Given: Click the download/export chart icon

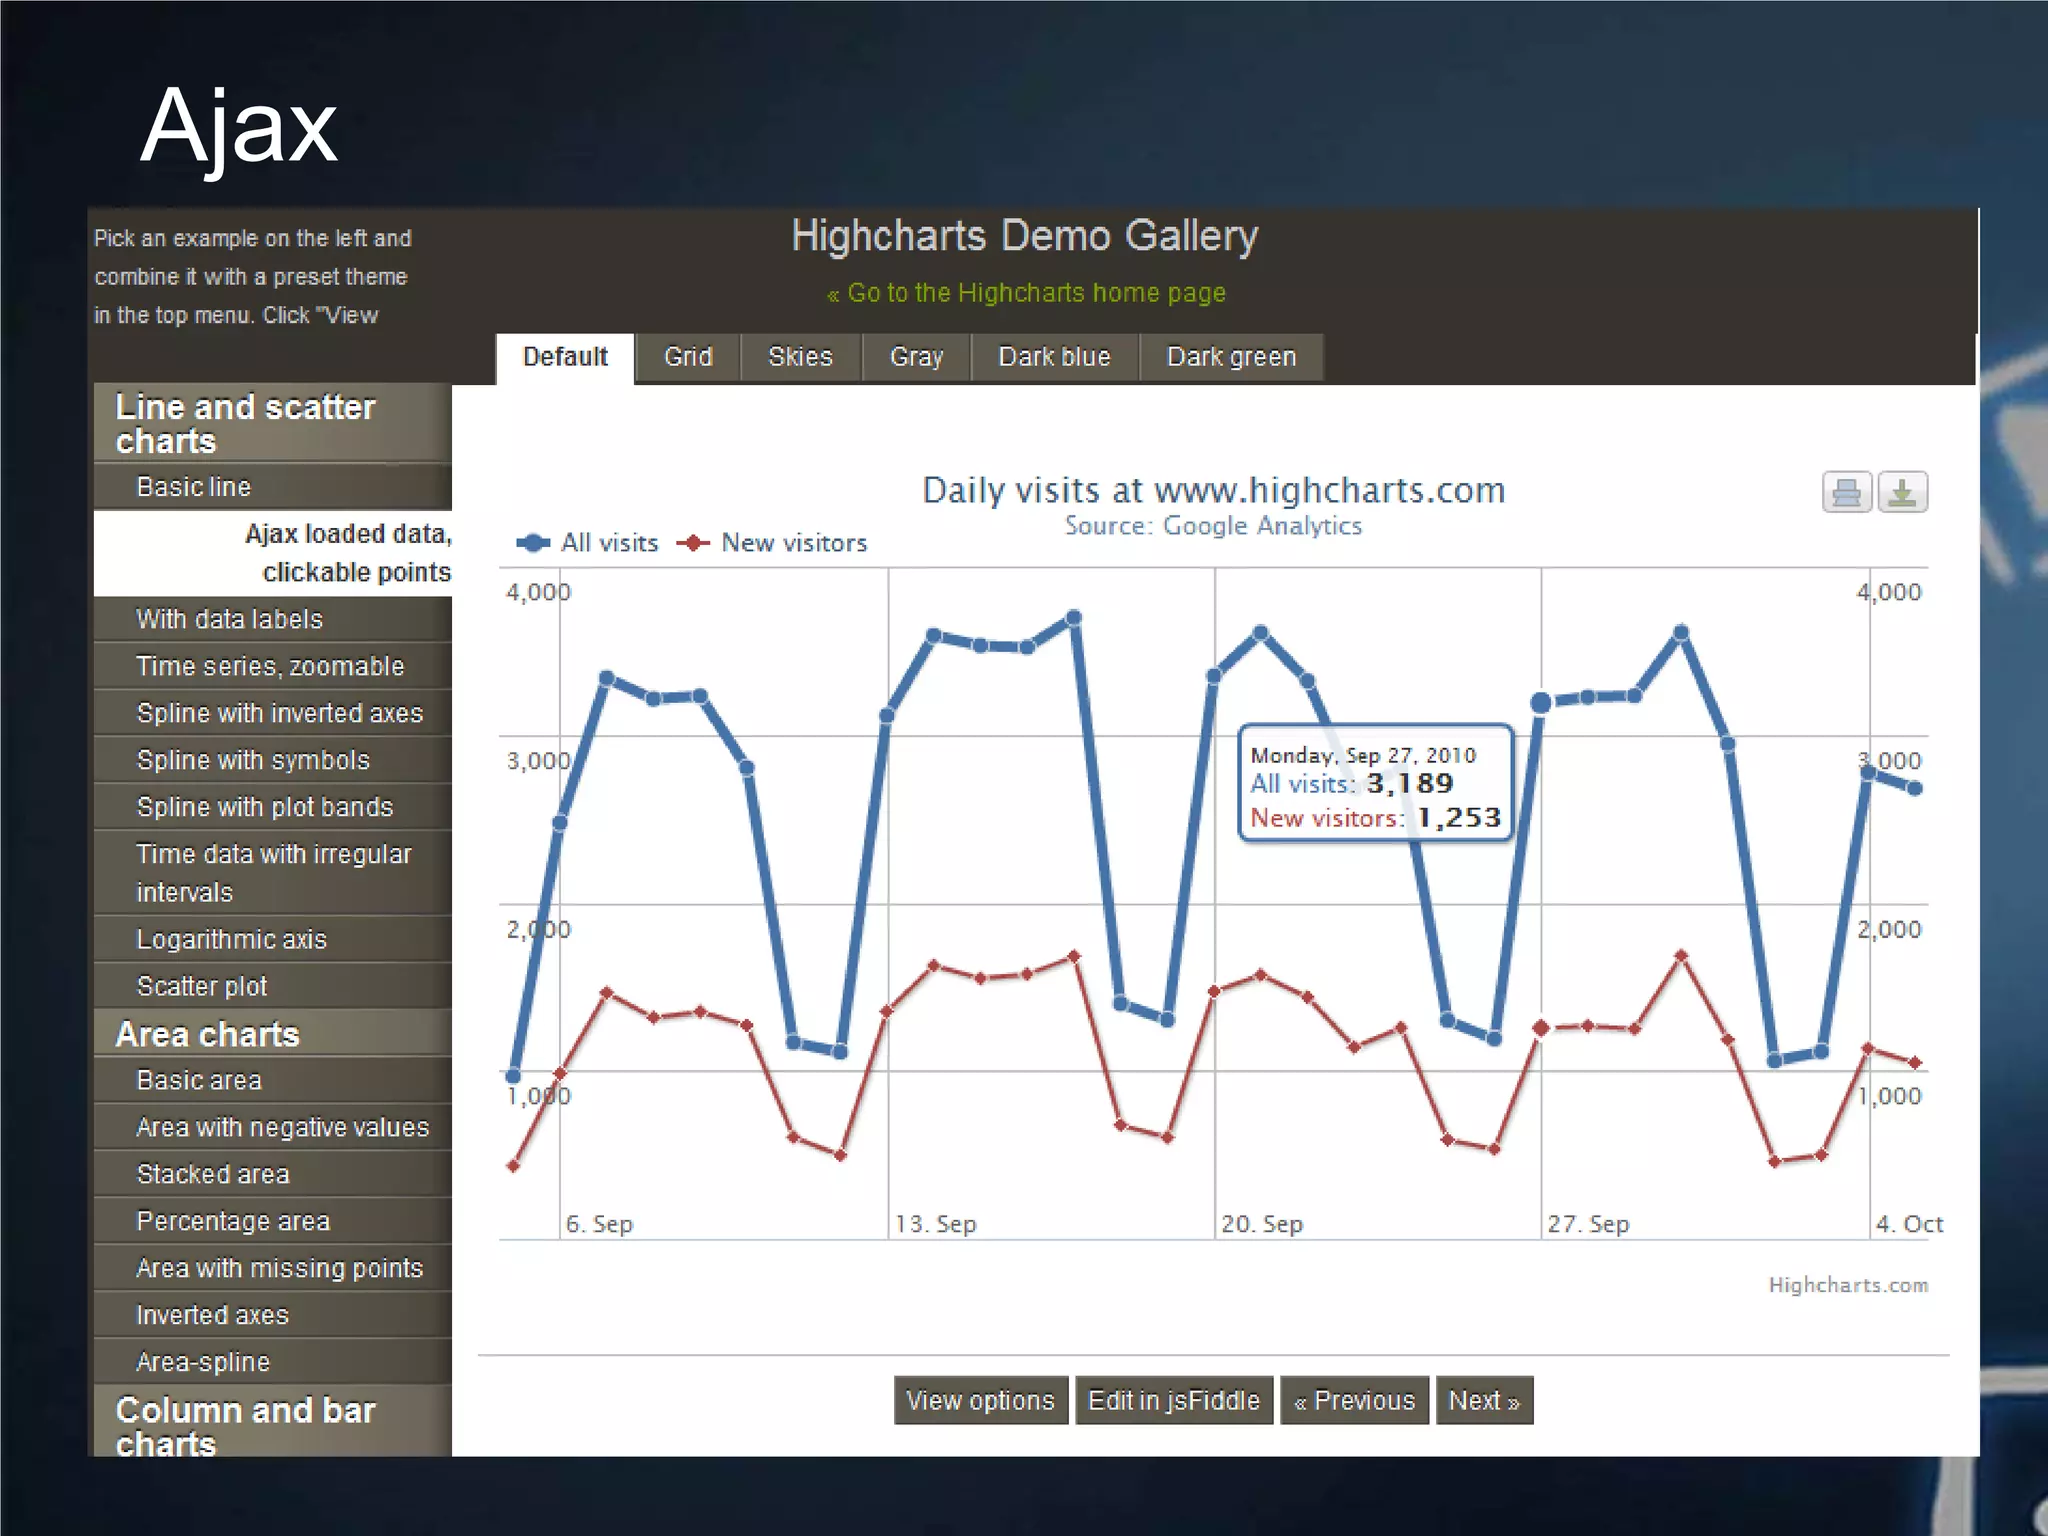Looking at the screenshot, I should (x=1902, y=492).
